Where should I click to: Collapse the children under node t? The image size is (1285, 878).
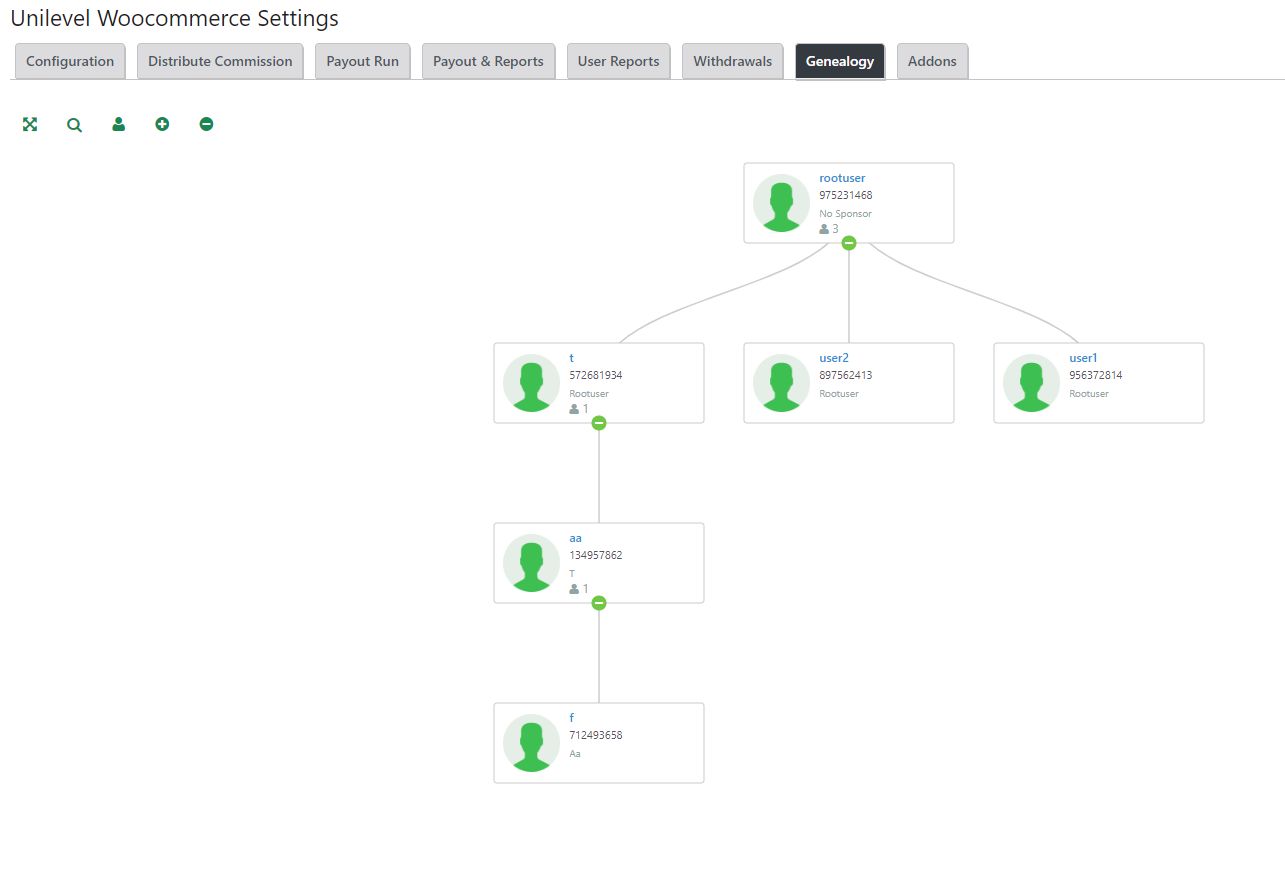pyautogui.click(x=599, y=423)
